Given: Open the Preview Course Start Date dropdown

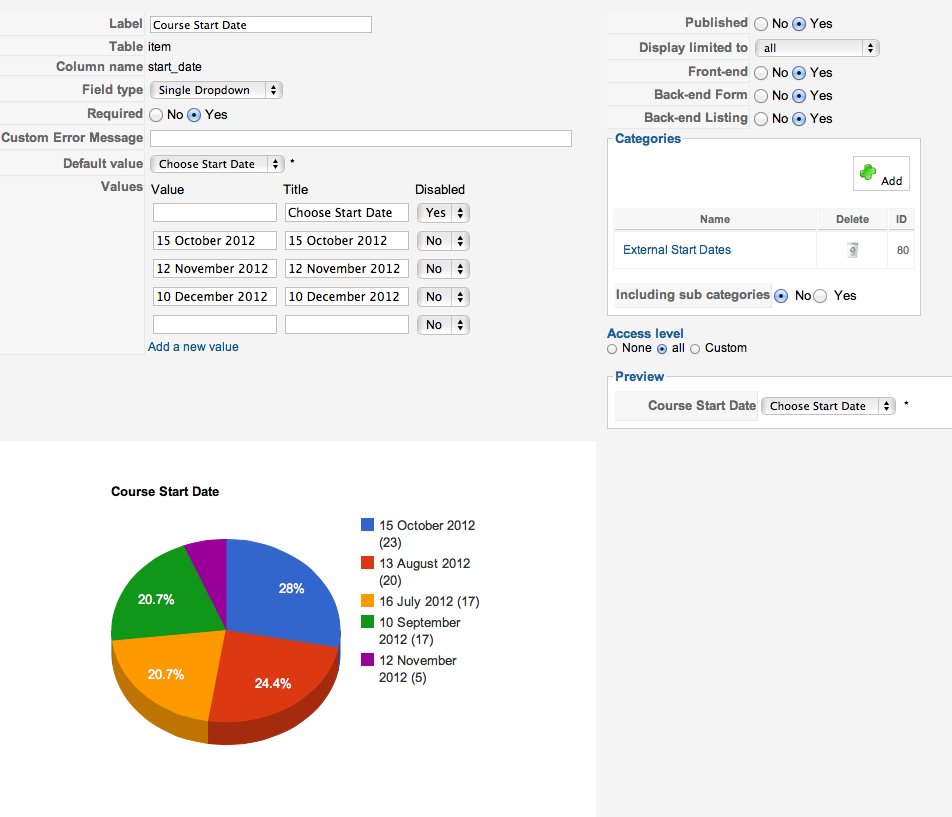Looking at the screenshot, I should (x=828, y=406).
